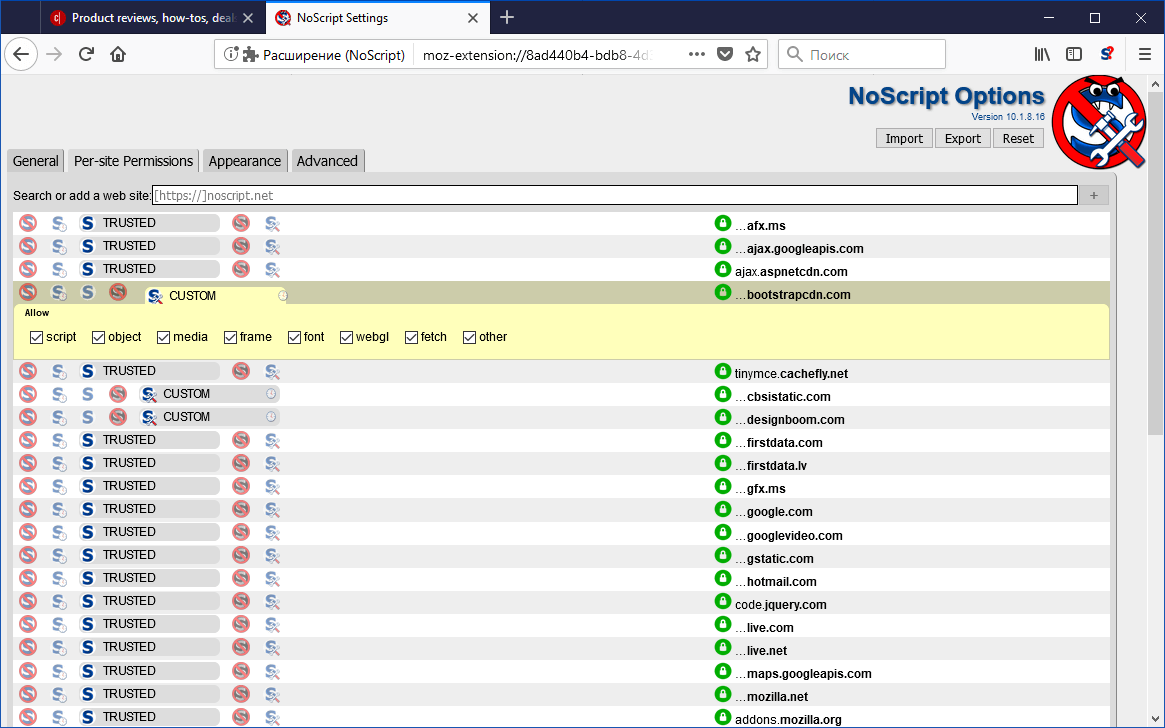Toggle the temporary clock on bootstrapcdn.com's Custom preset
1165x728 pixels.
click(x=282, y=296)
